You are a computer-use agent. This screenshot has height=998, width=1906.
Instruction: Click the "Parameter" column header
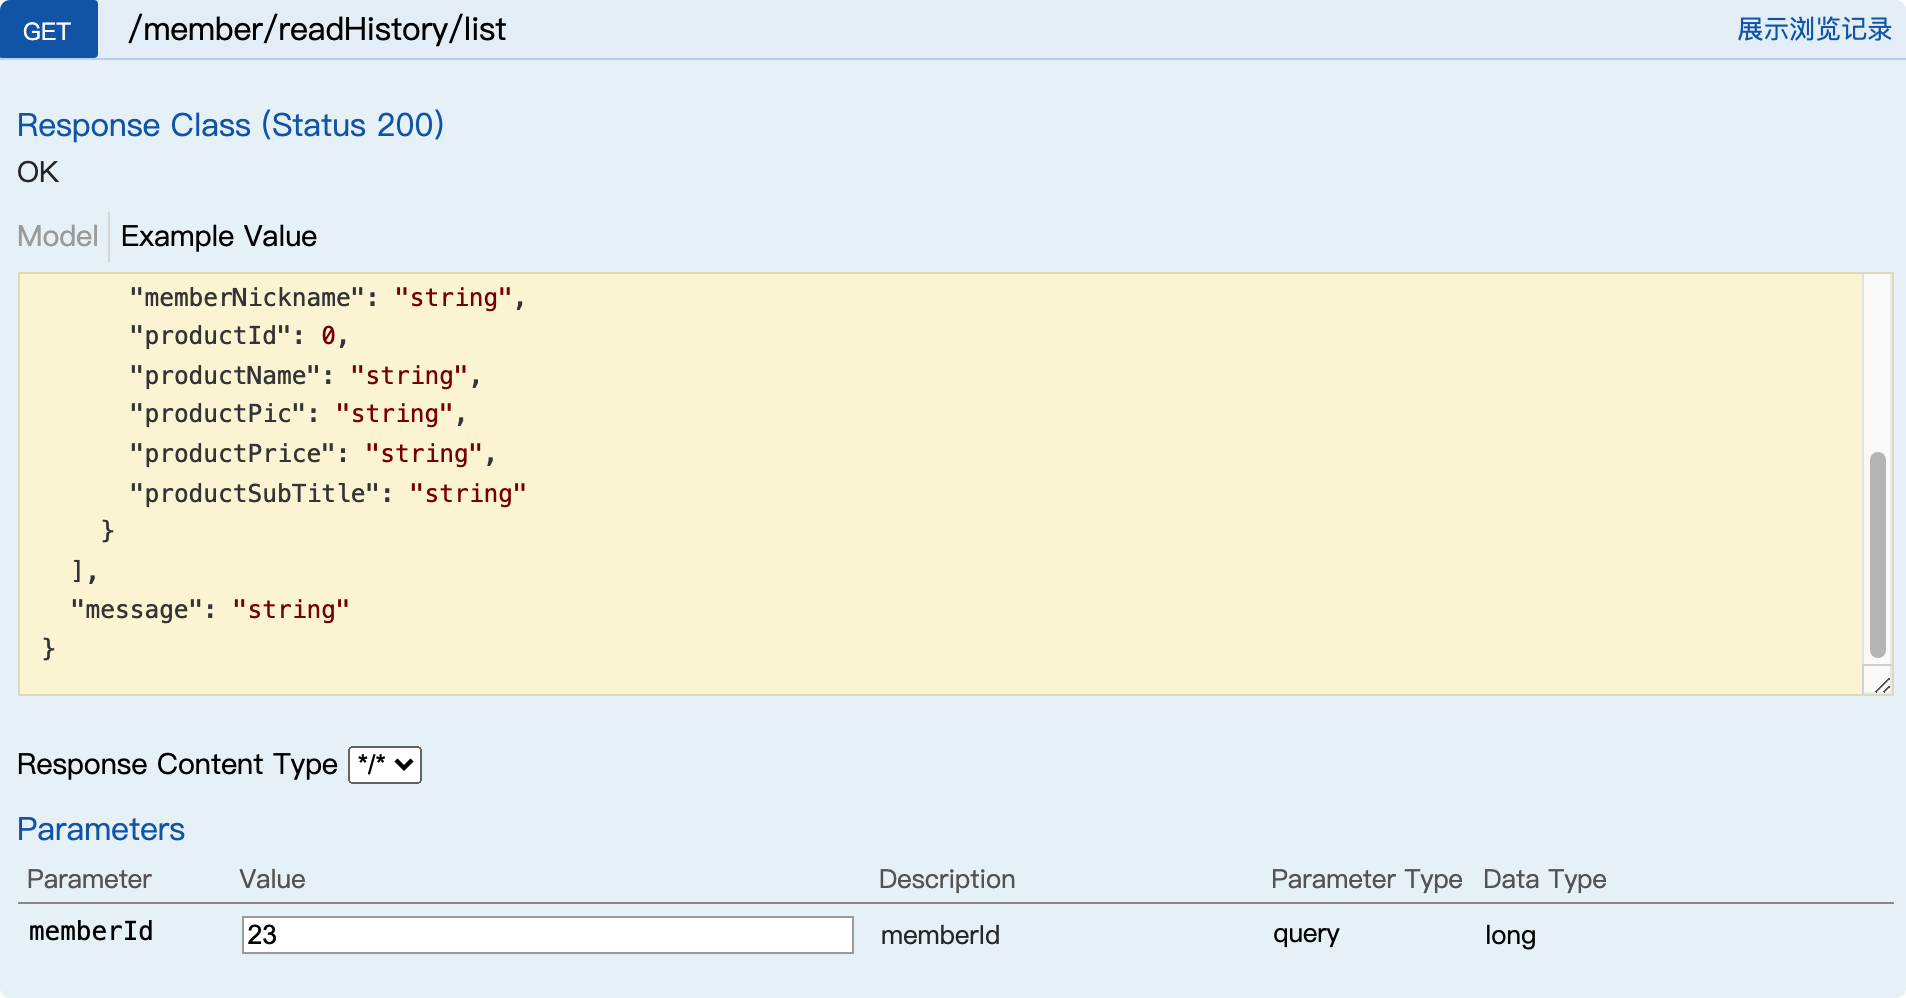click(89, 879)
